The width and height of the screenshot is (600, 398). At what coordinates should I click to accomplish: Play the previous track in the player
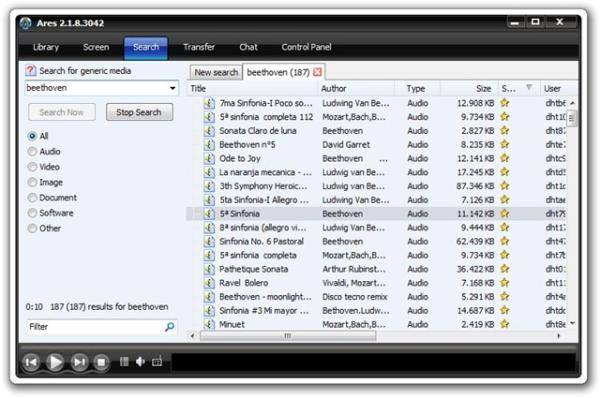pyautogui.click(x=31, y=362)
